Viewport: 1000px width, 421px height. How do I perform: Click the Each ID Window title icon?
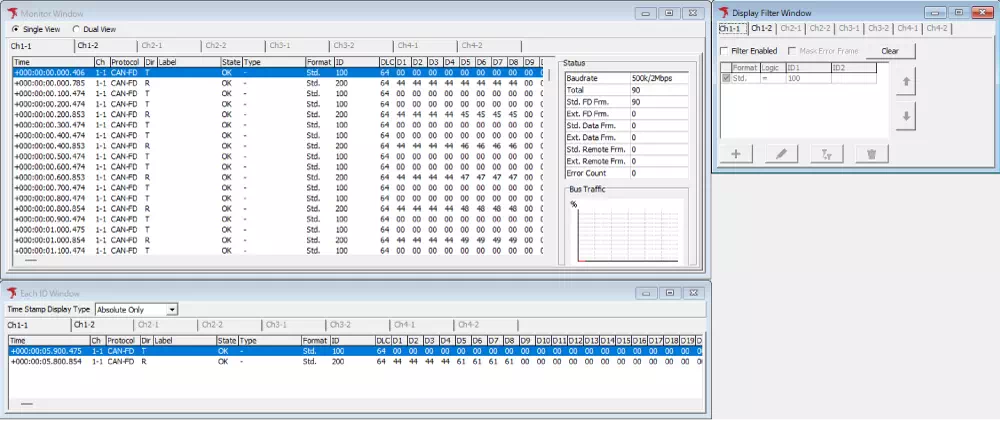tap(12, 292)
